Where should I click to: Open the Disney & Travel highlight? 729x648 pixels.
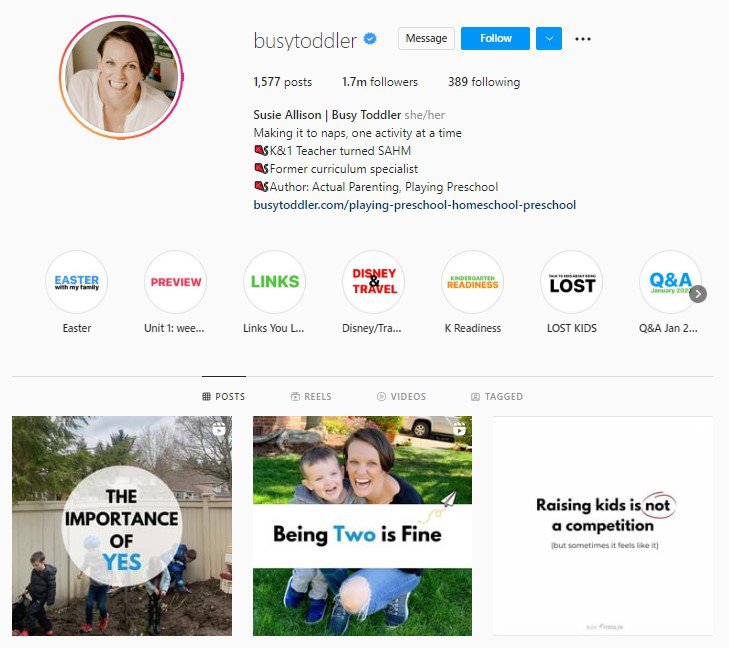pos(374,282)
